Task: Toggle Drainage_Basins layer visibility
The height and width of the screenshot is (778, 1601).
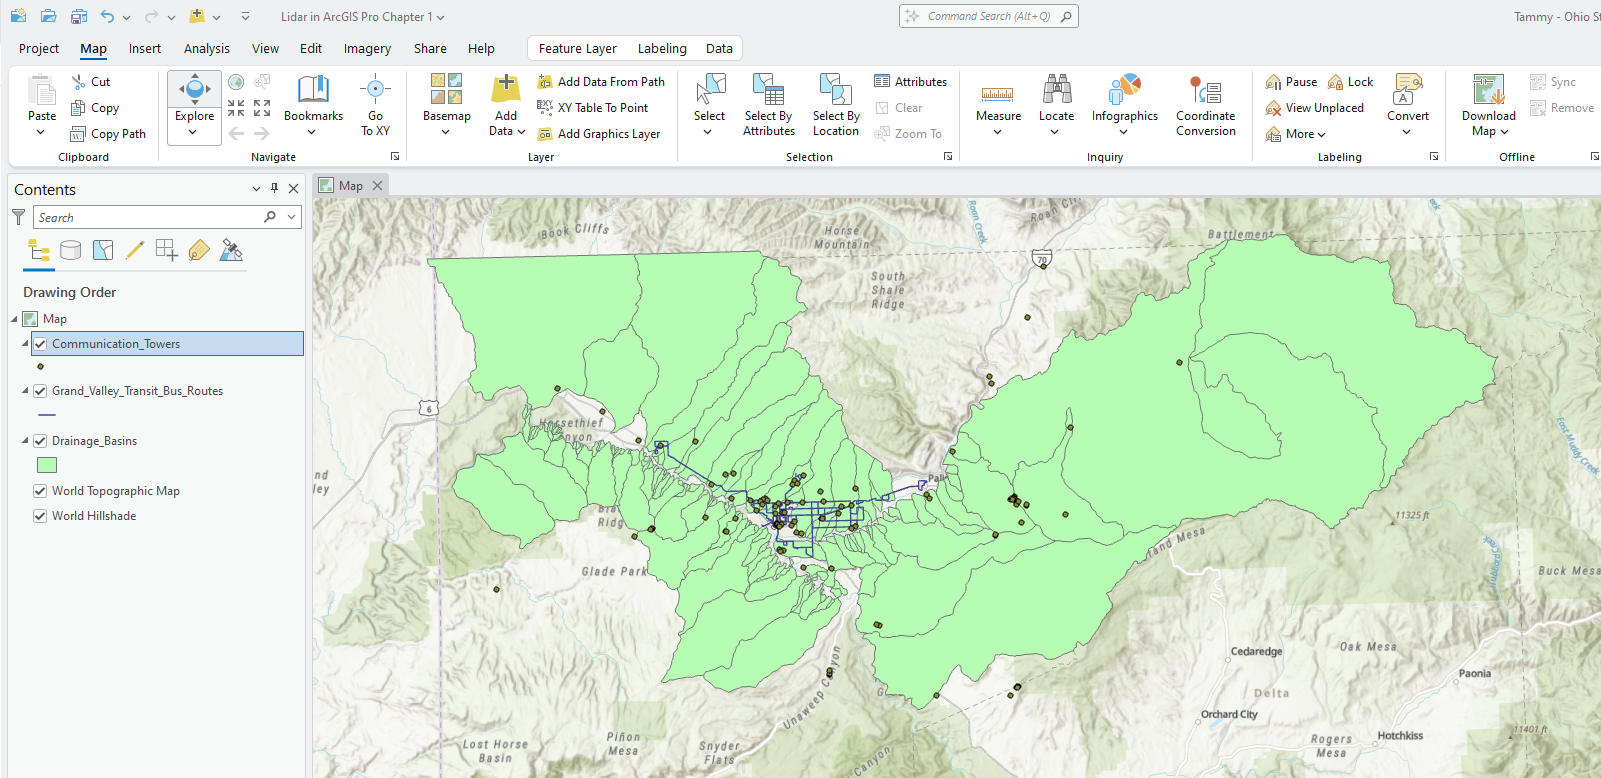Action: click(40, 441)
